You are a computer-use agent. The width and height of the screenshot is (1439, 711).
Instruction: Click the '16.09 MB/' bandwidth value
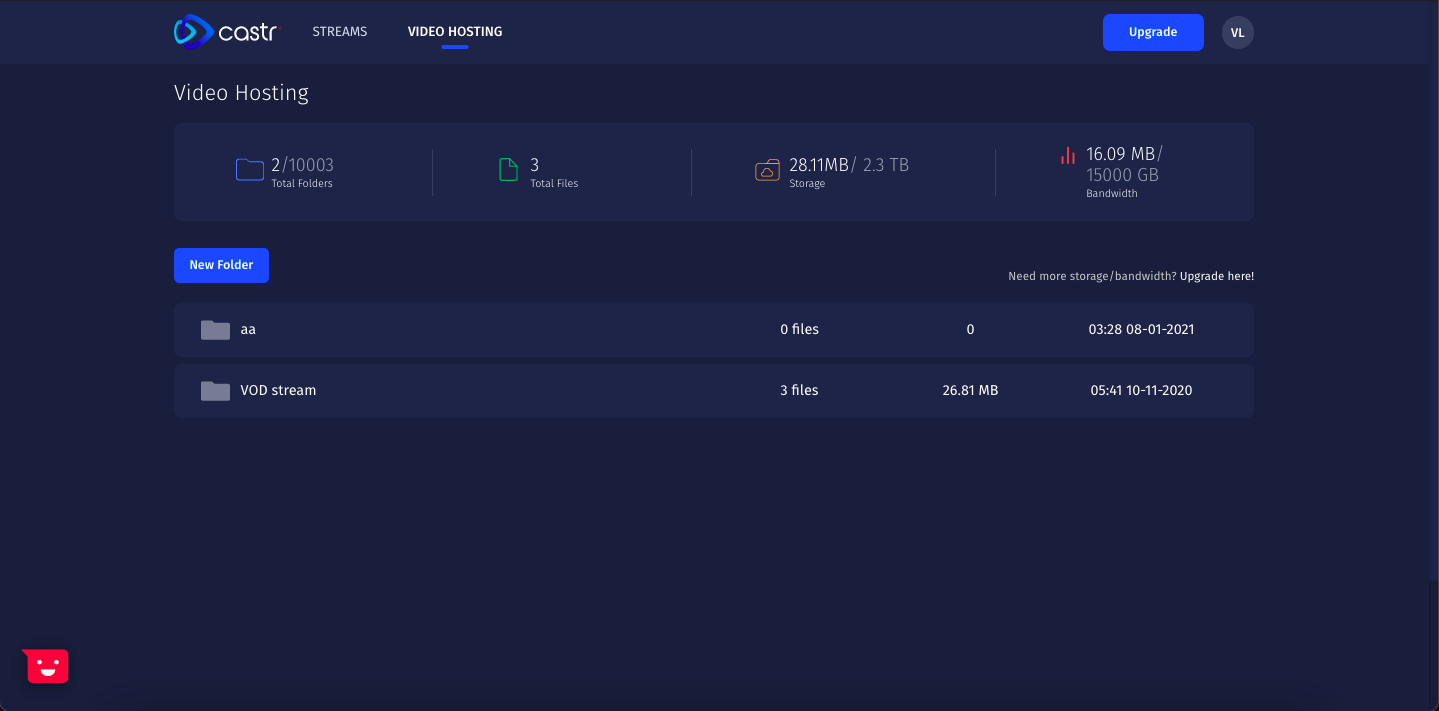1124,154
